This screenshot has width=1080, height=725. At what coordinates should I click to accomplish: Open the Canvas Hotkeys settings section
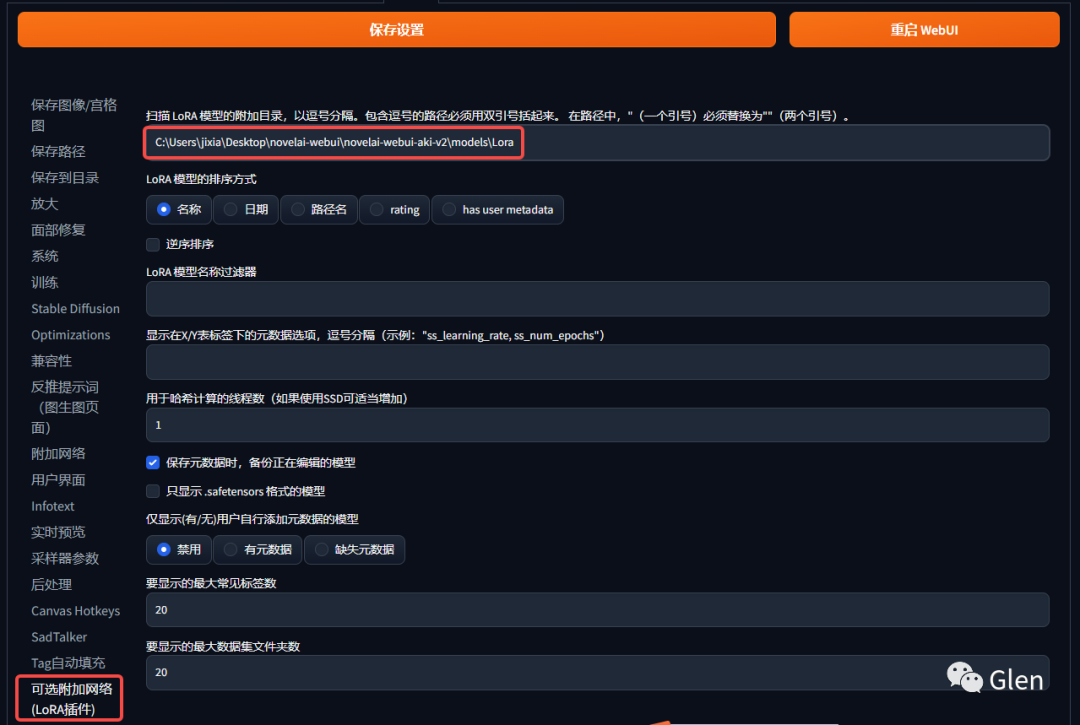pyautogui.click(x=76, y=611)
